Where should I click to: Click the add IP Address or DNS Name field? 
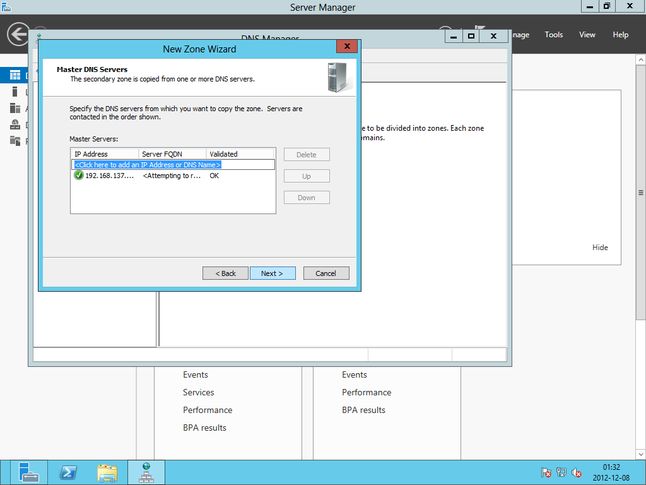point(173,165)
